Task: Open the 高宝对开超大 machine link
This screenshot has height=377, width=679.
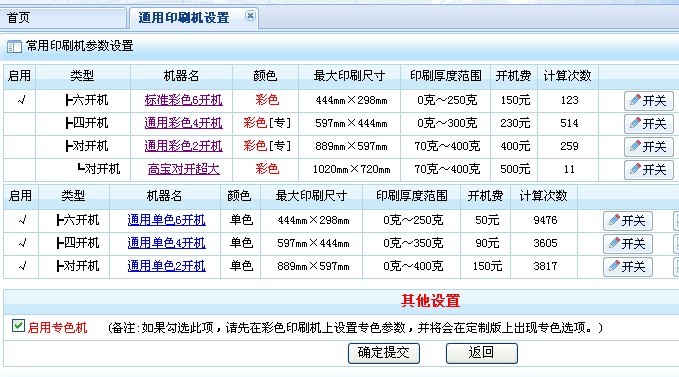Action: (x=184, y=169)
